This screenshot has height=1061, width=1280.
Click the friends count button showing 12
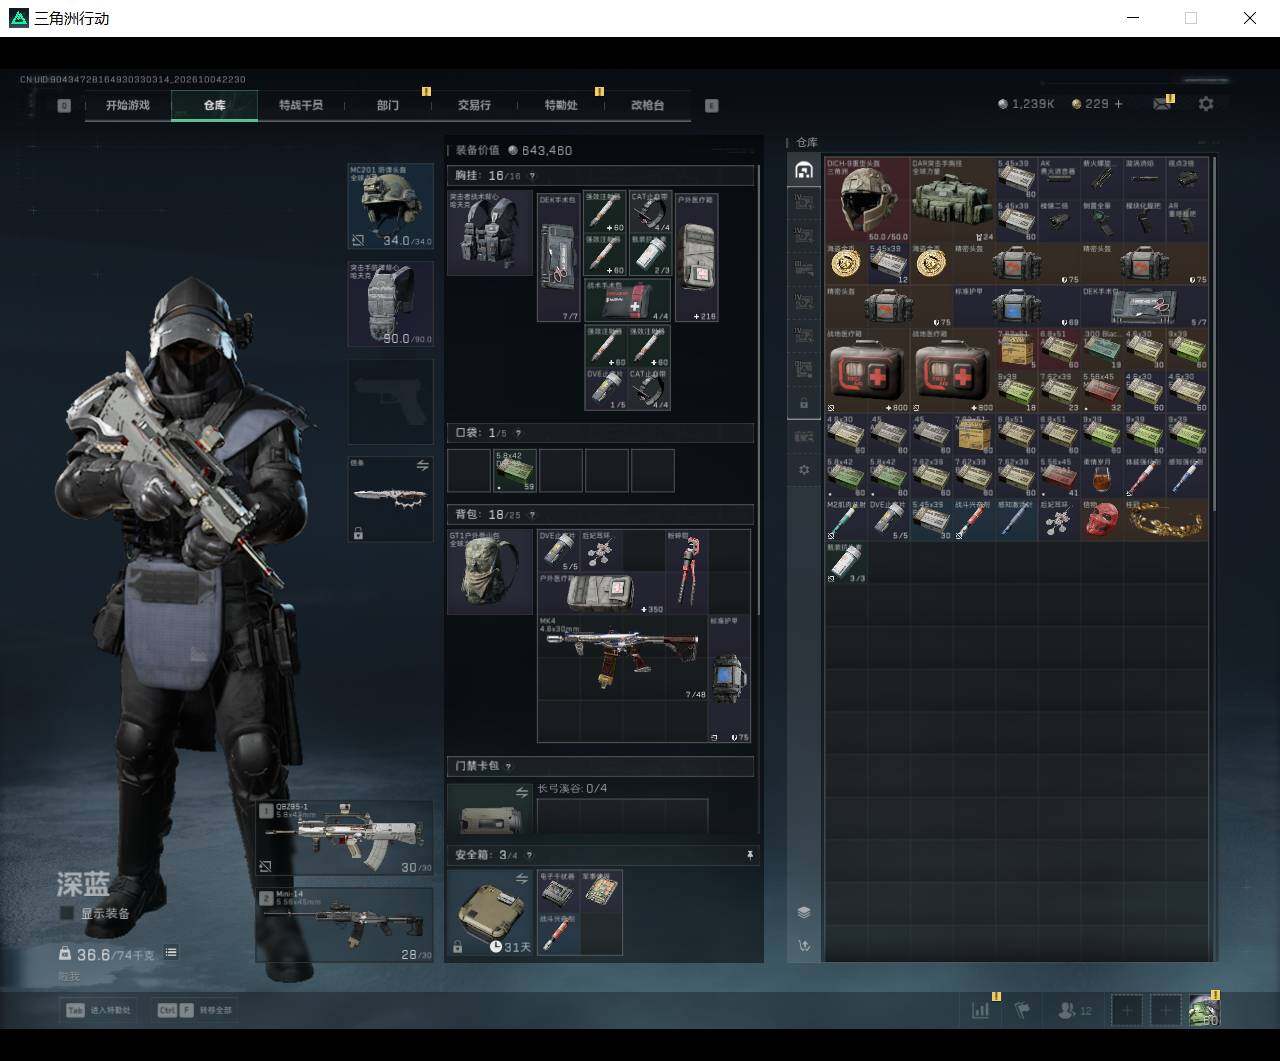(1075, 1010)
